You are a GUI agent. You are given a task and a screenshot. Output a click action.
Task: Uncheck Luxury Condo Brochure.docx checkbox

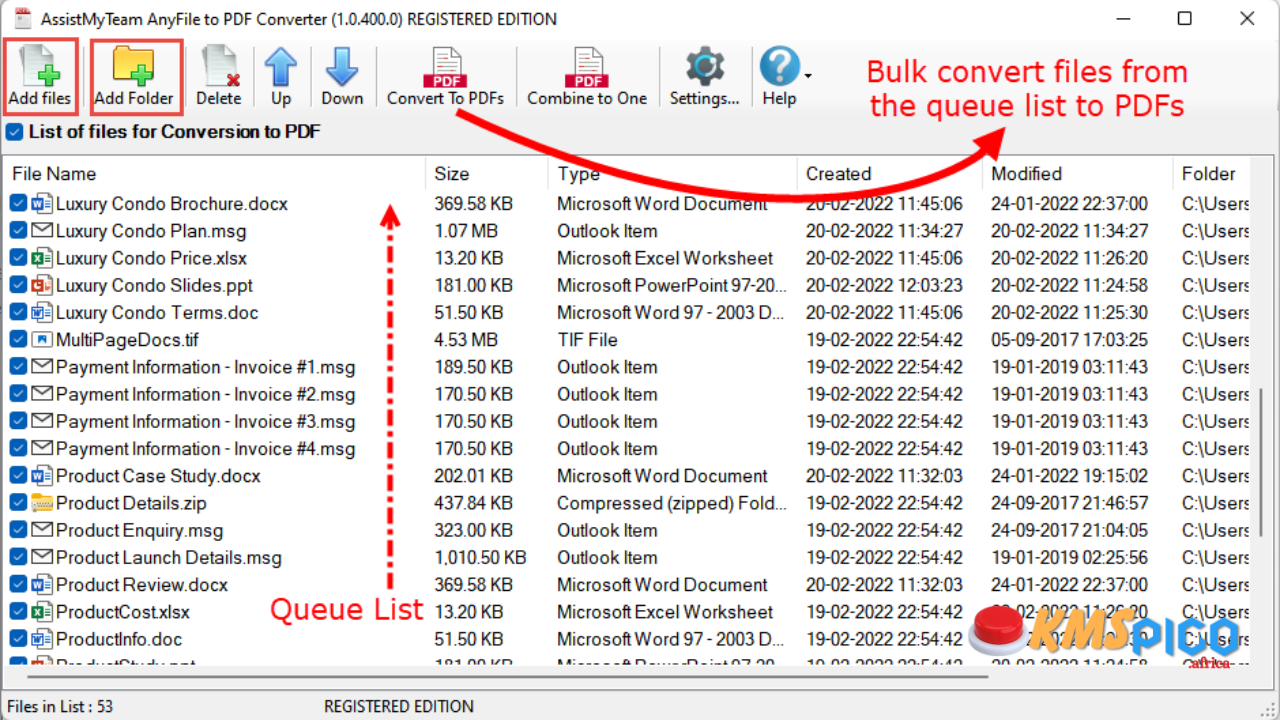pos(18,204)
